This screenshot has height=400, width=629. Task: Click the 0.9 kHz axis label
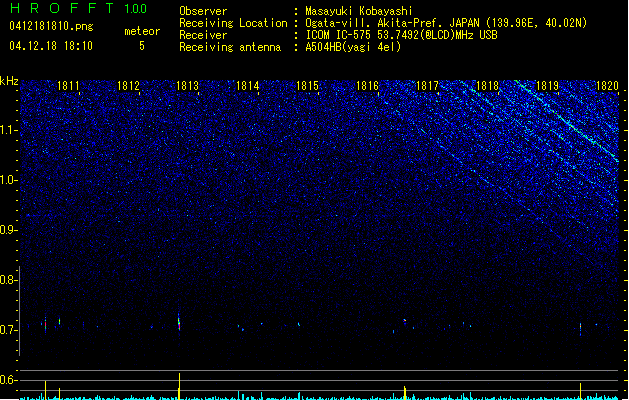(9, 230)
